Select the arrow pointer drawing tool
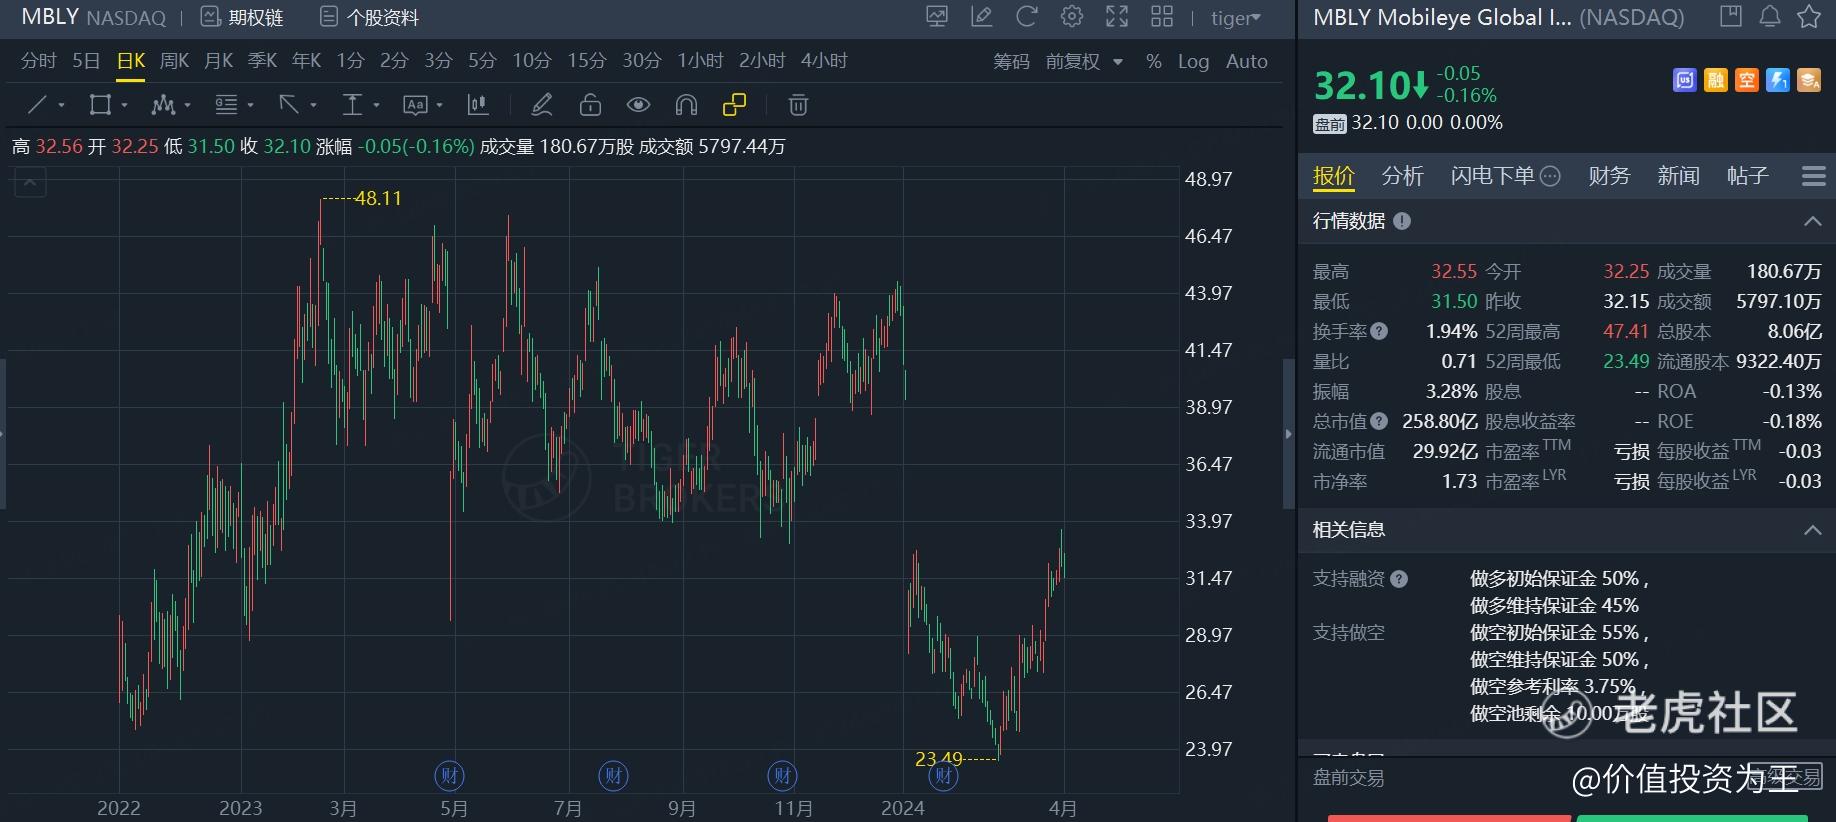This screenshot has width=1836, height=822. (289, 104)
